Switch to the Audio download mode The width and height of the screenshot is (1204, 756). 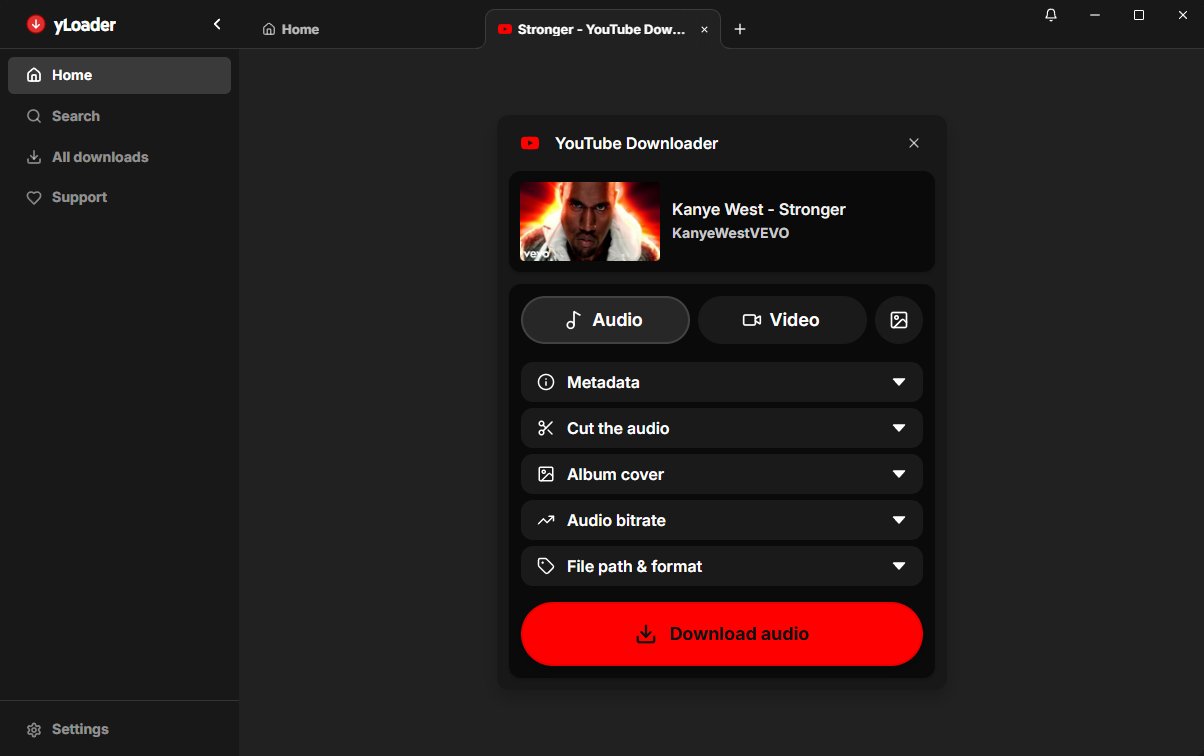click(604, 319)
